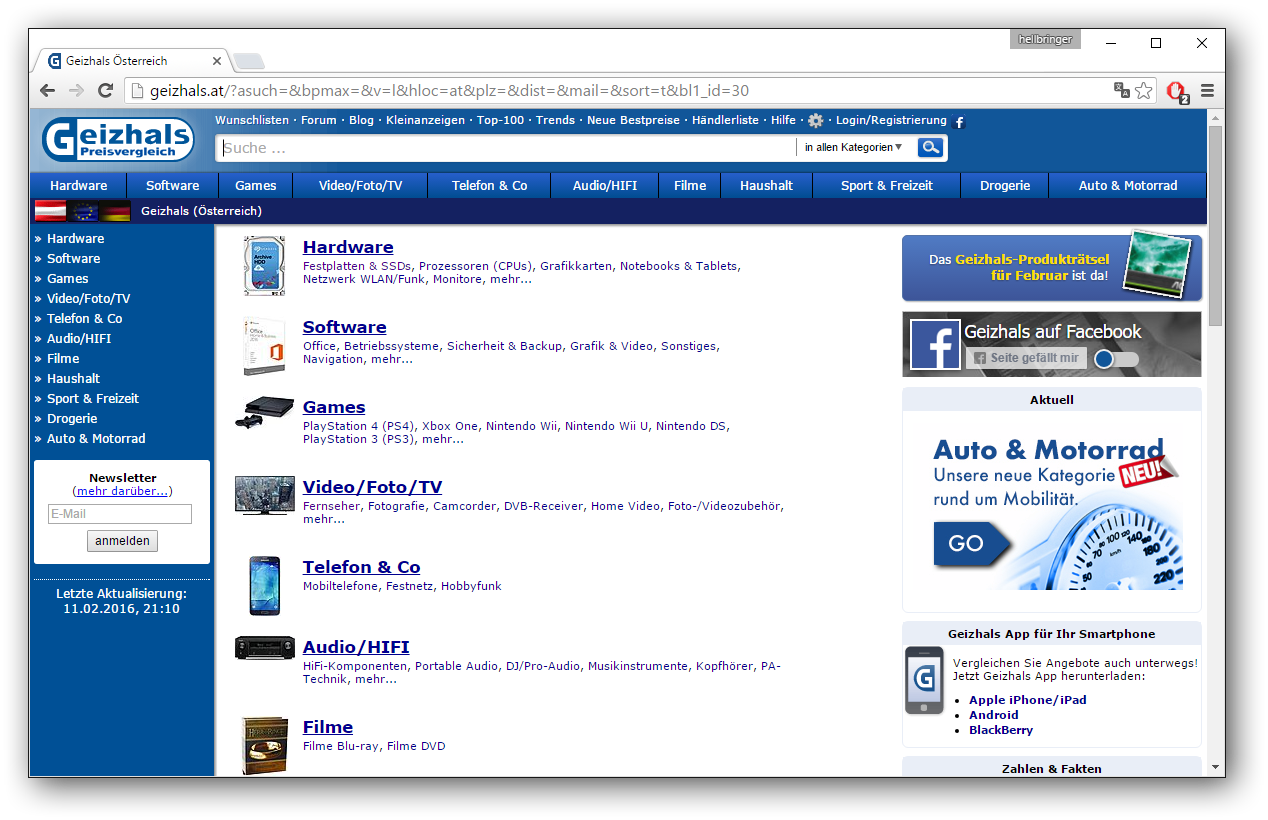This screenshot has height=820, width=1268.
Task: Open the Chrome hamburger menu
Action: coord(1207,91)
